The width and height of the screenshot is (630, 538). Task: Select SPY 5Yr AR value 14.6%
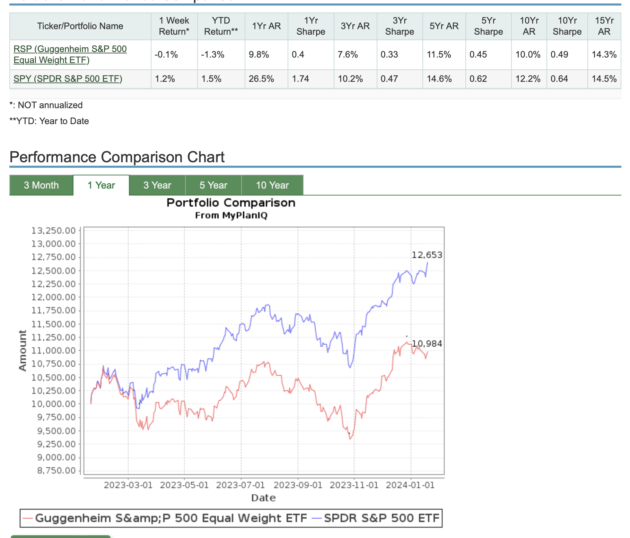coord(439,79)
